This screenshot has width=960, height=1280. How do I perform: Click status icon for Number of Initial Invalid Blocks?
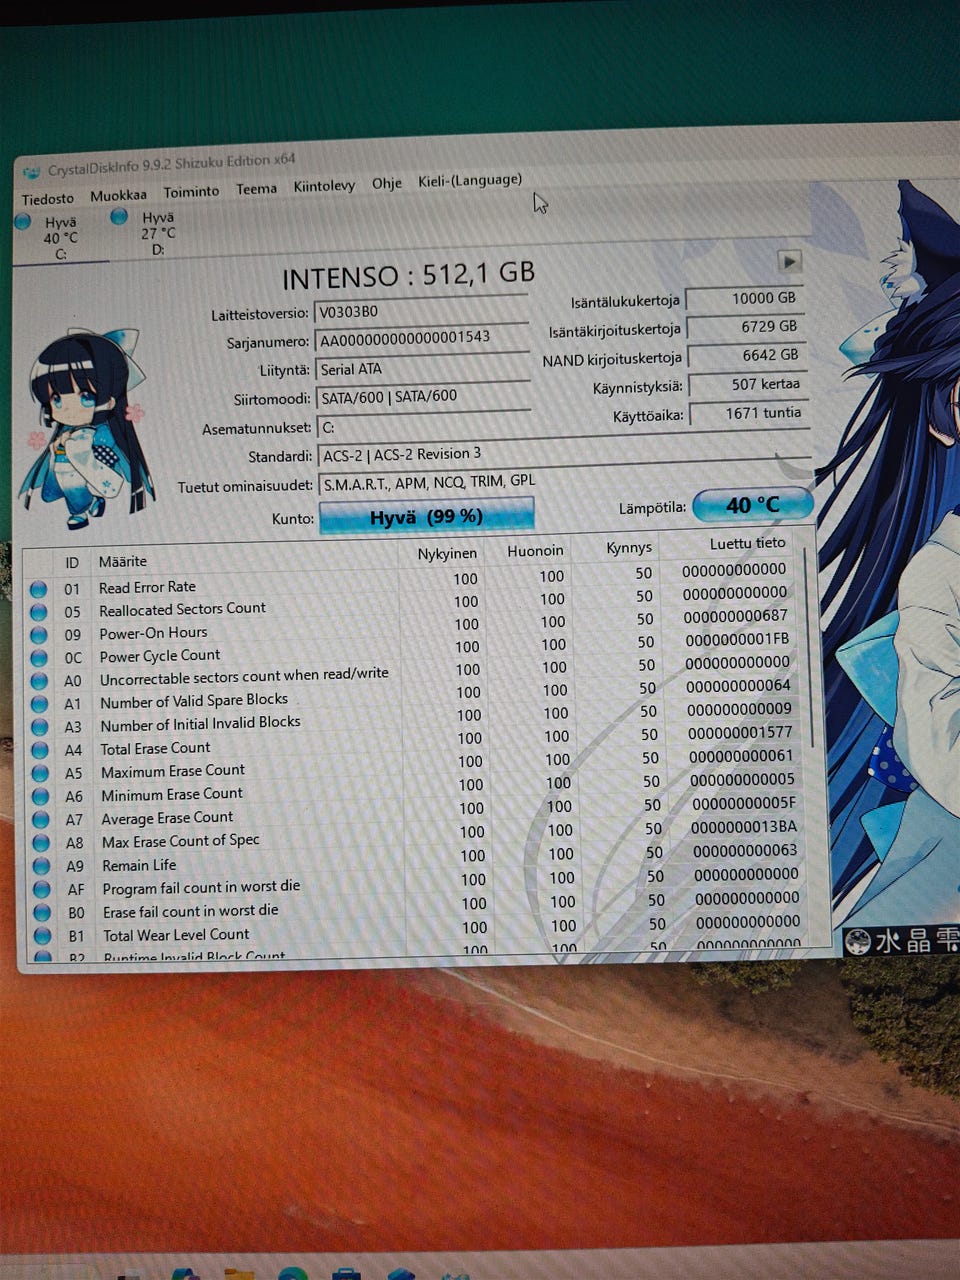coord(40,727)
